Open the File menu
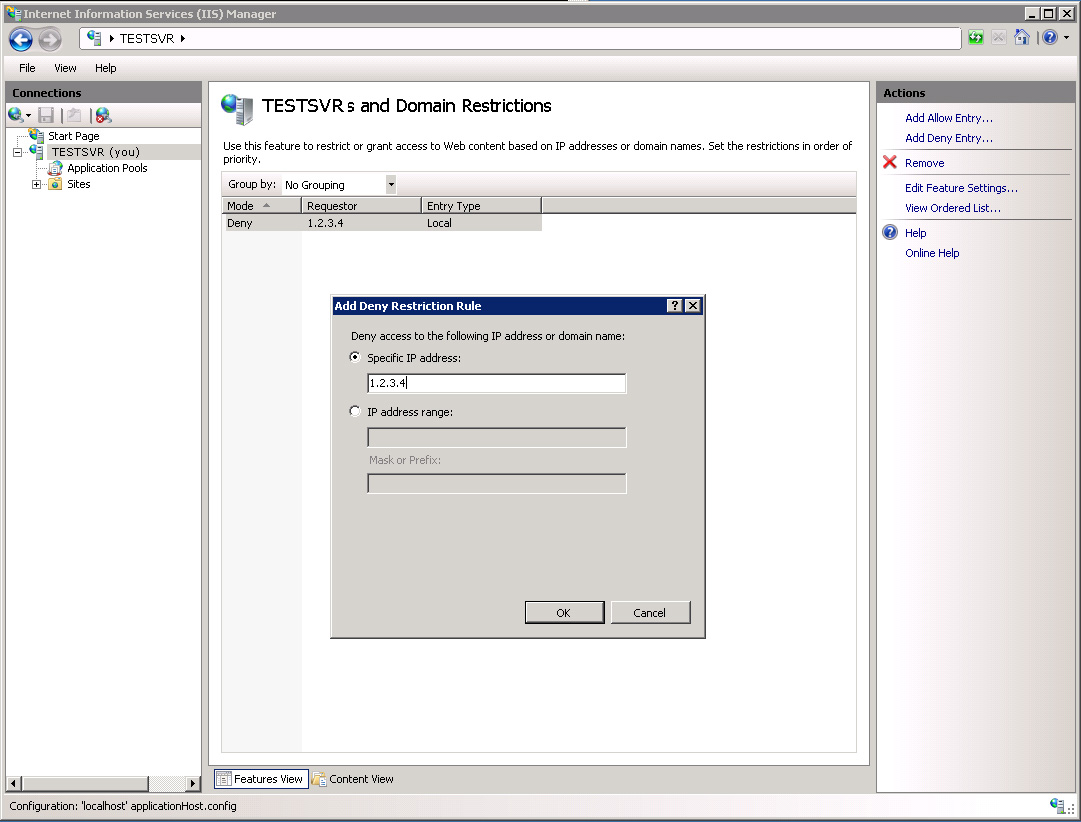This screenshot has height=822, width=1081. click(x=27, y=68)
